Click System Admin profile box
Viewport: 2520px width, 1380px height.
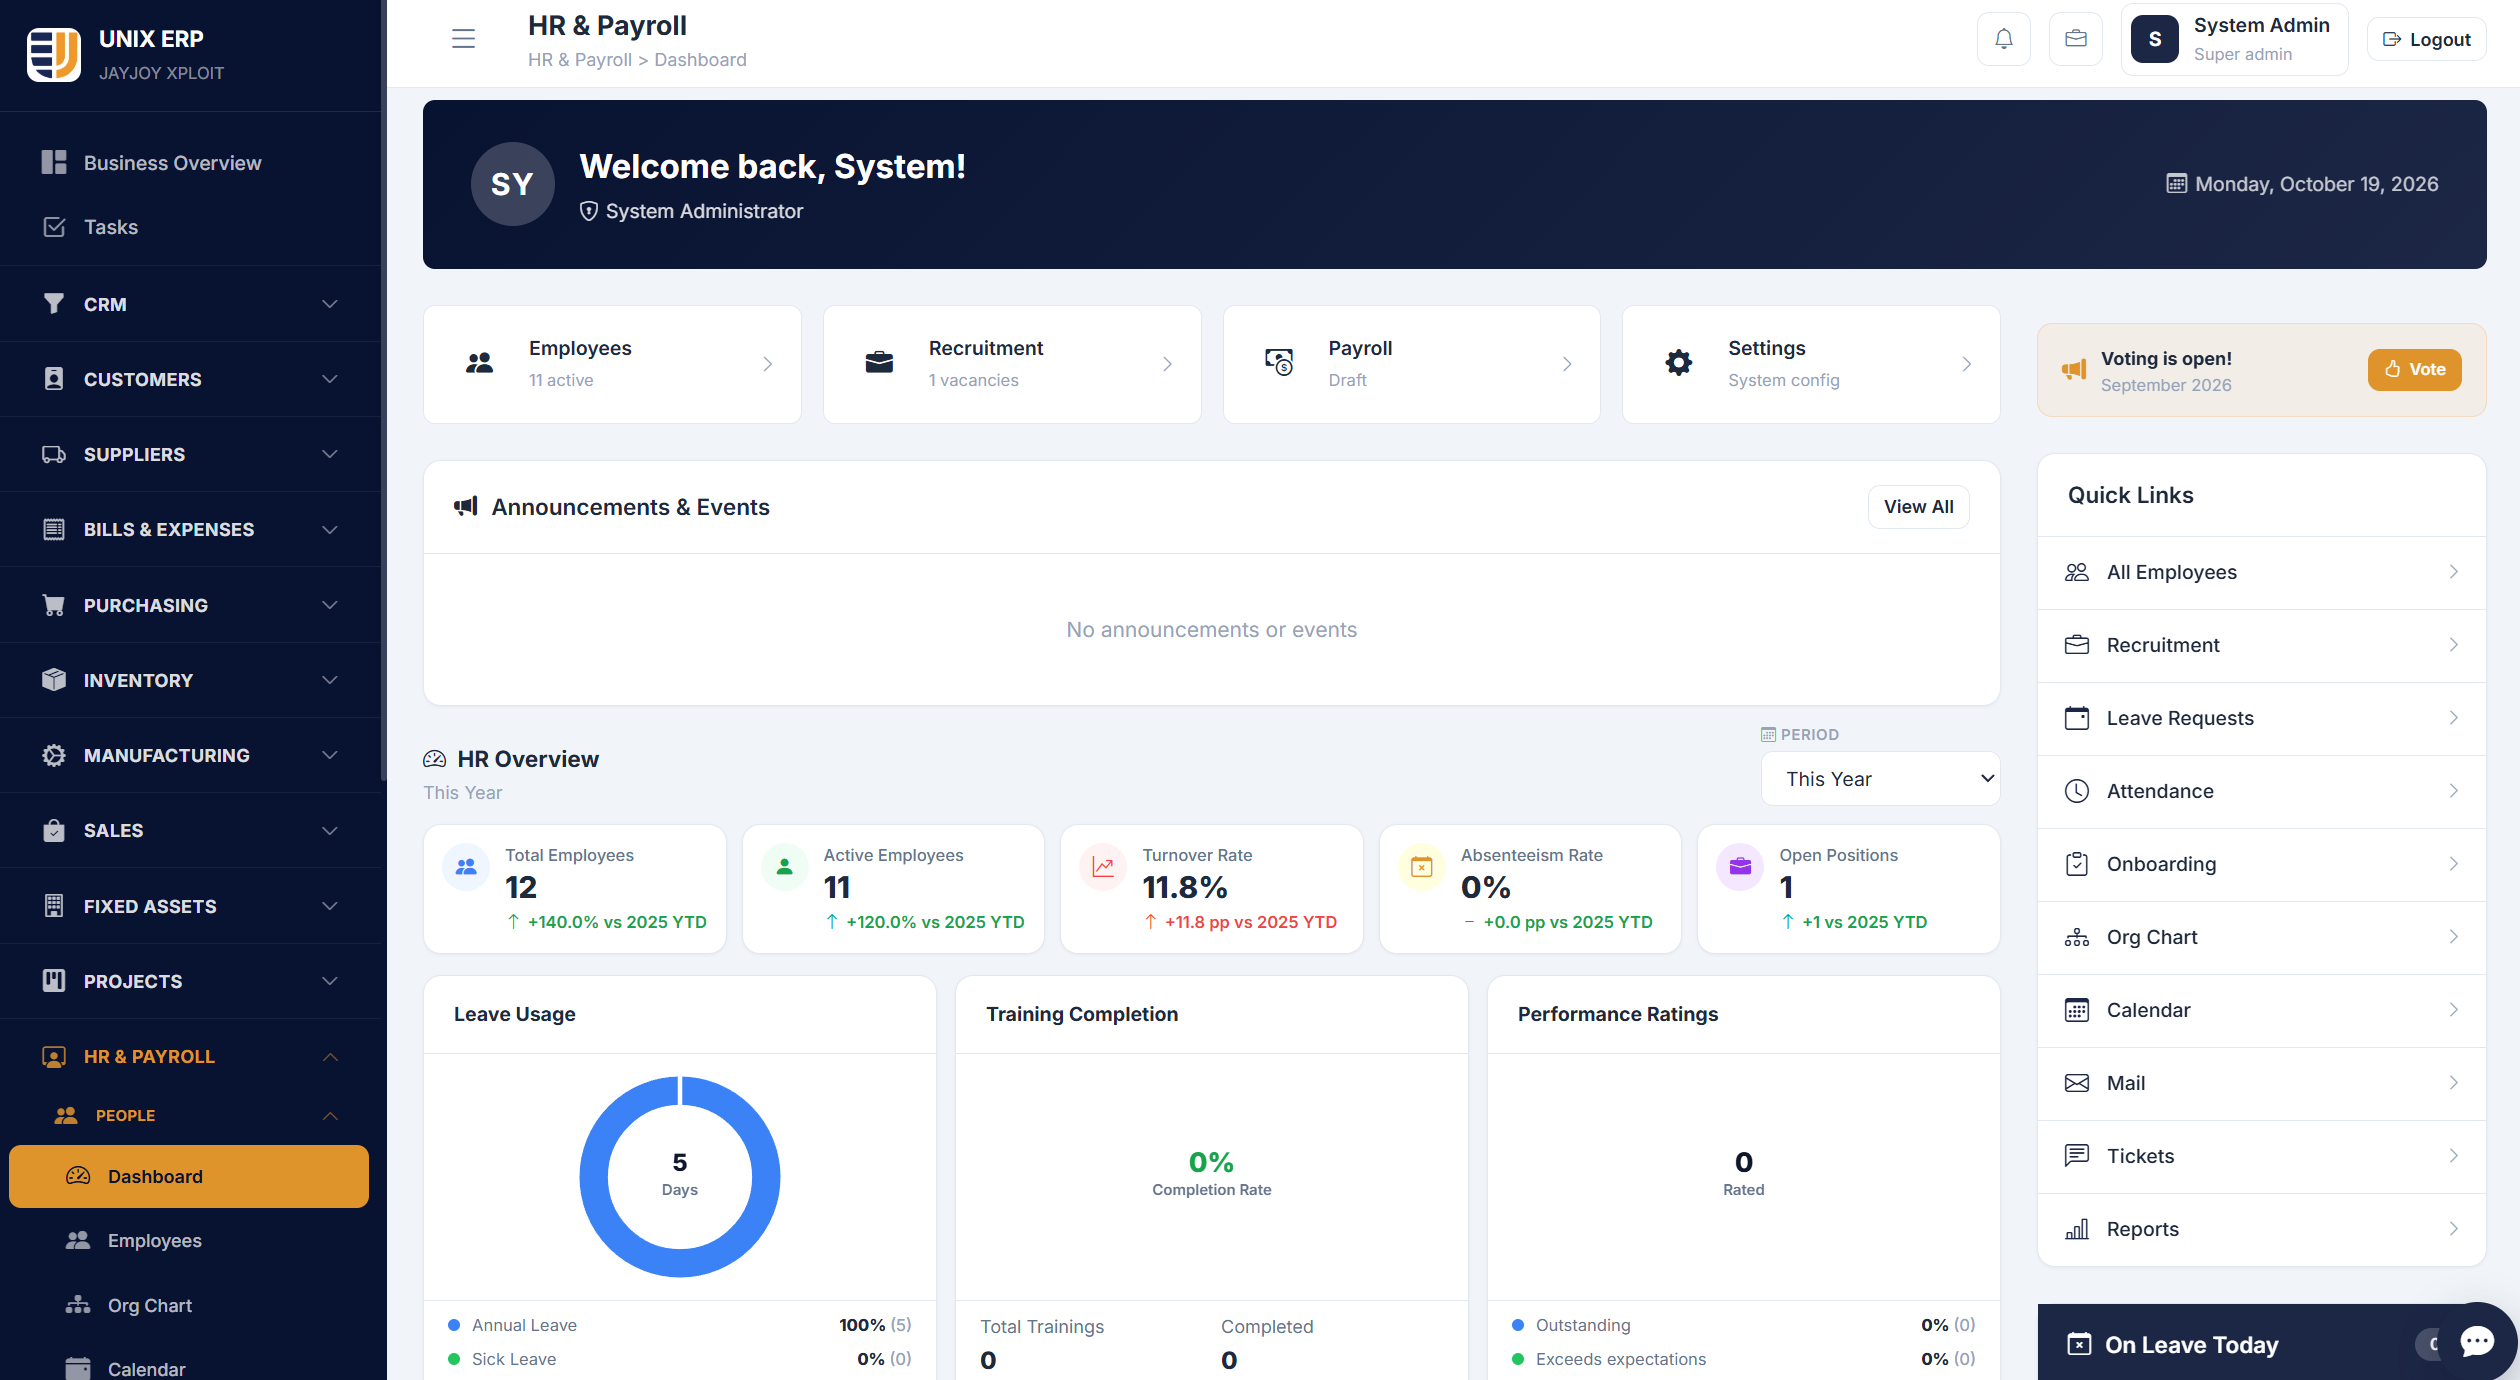2234,39
